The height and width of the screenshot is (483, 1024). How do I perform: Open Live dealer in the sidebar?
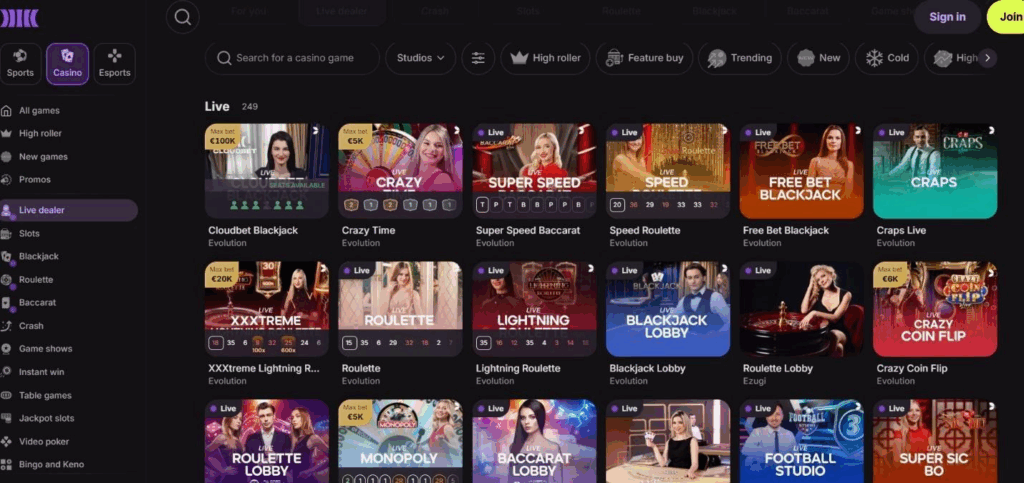click(69, 210)
